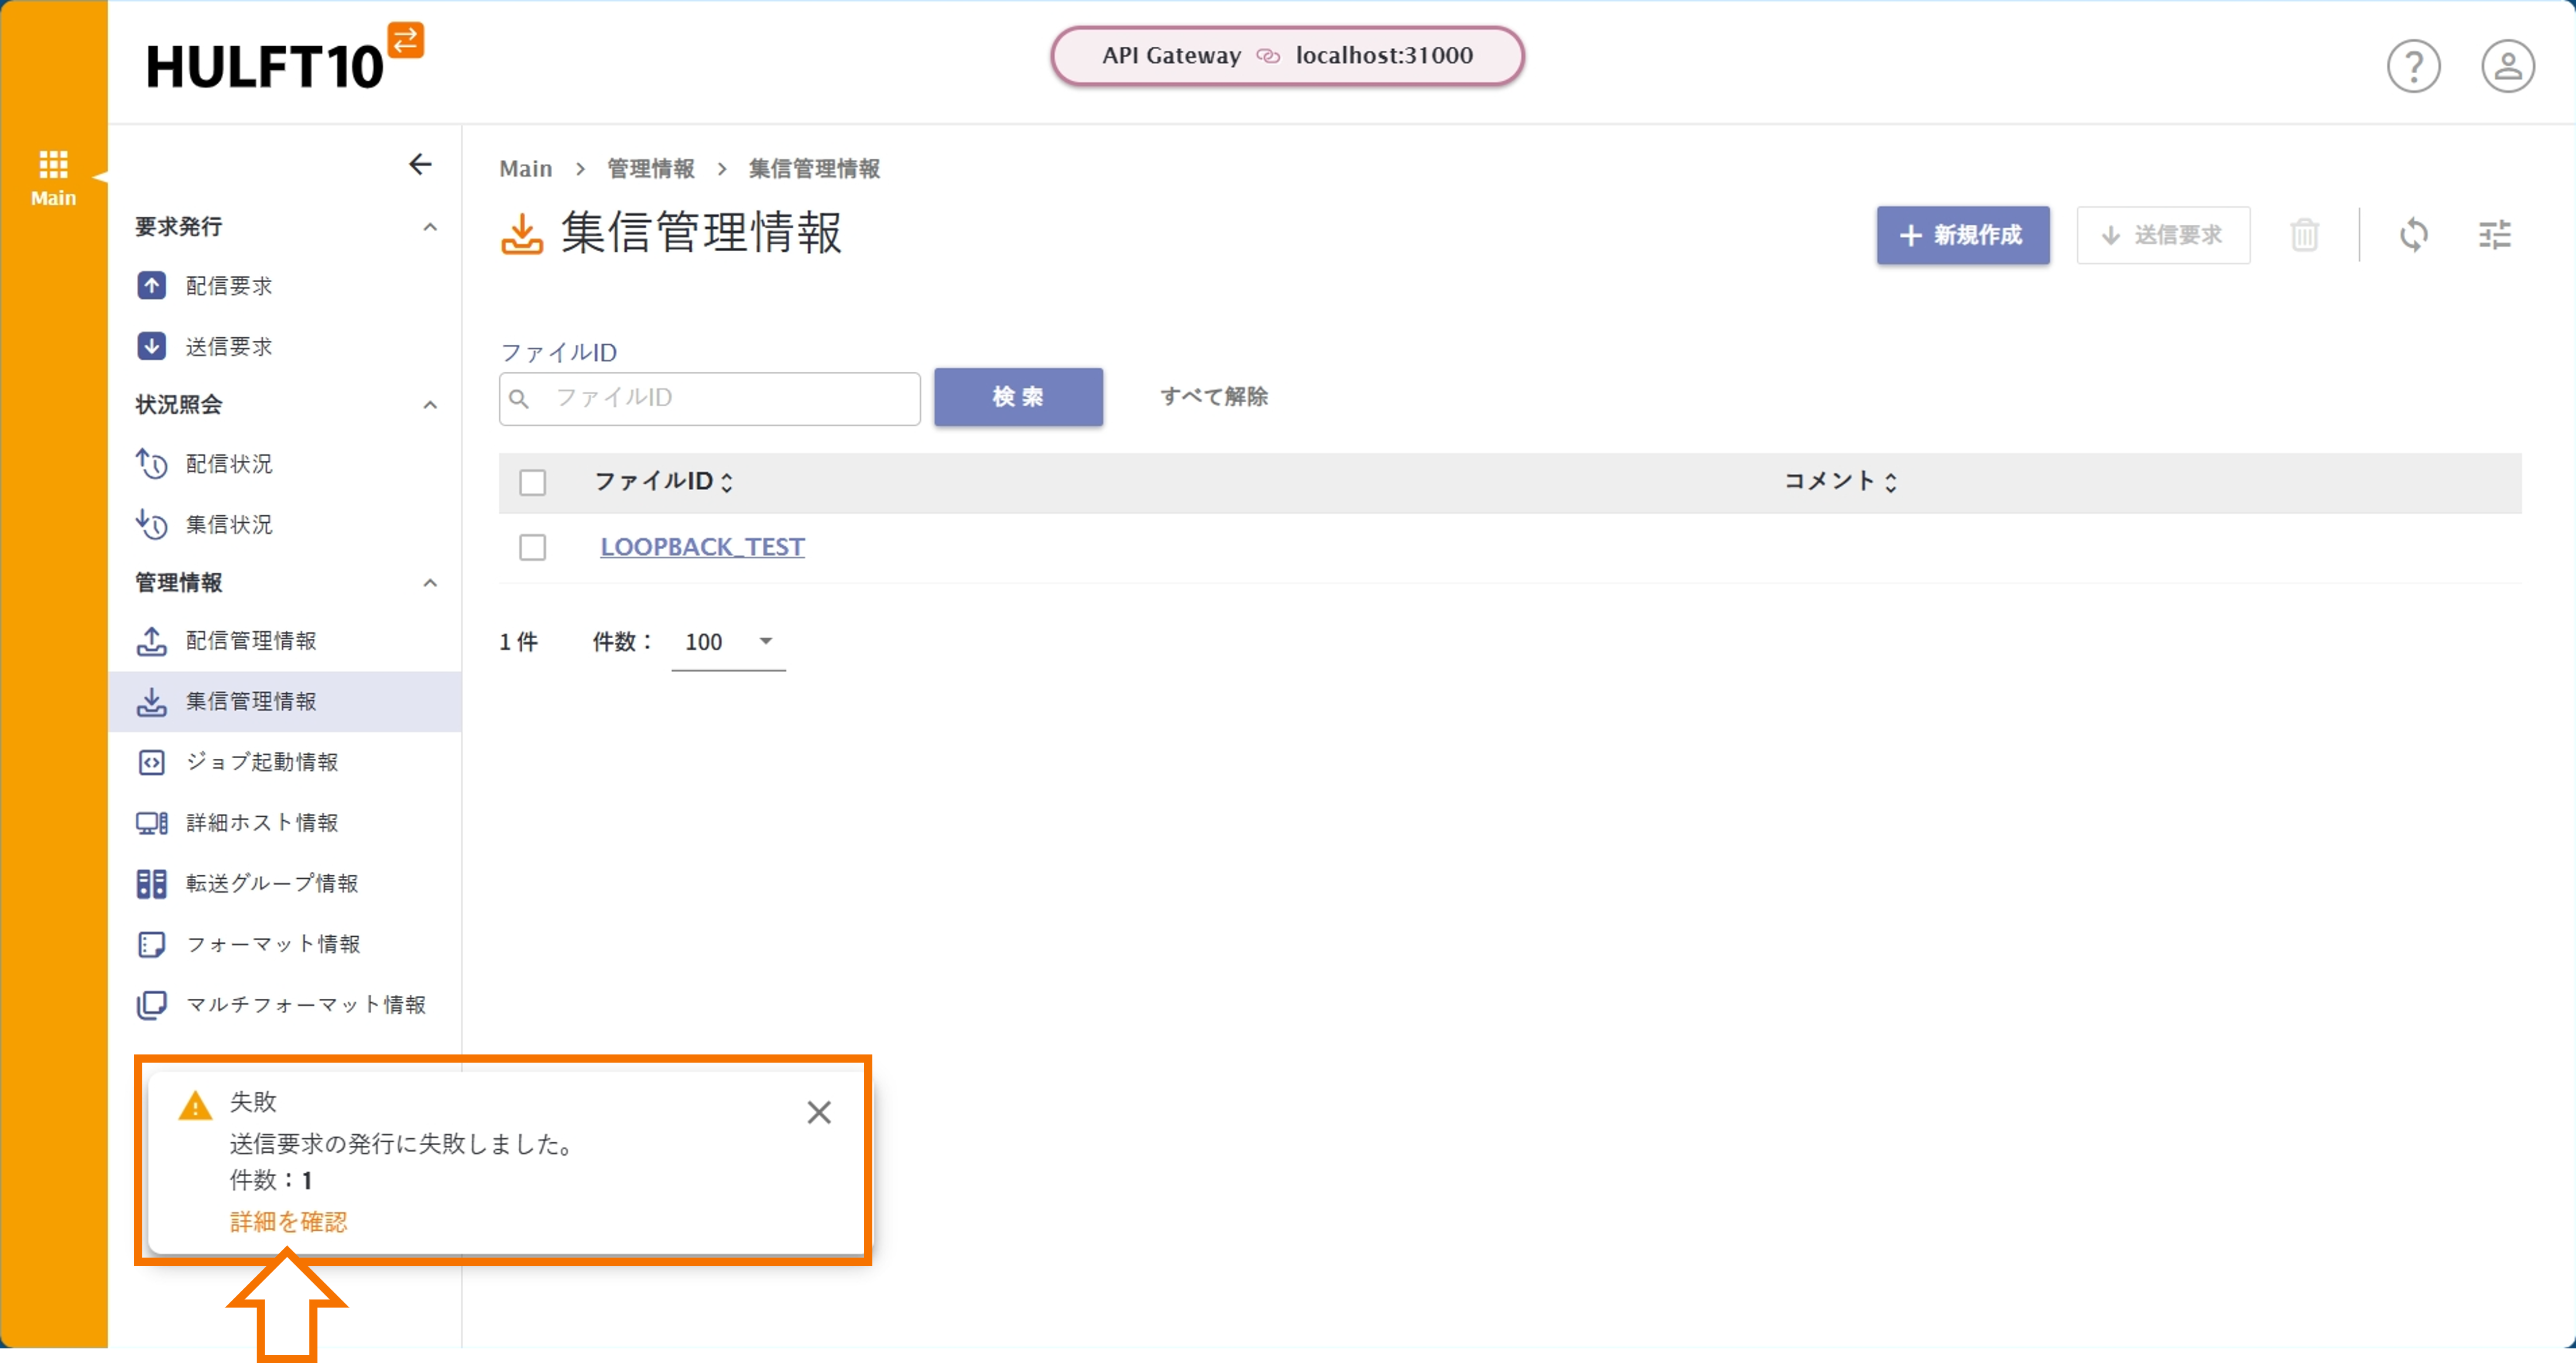2576x1363 pixels.
Task: Collapse the 状況照会 section
Action: (x=430, y=405)
